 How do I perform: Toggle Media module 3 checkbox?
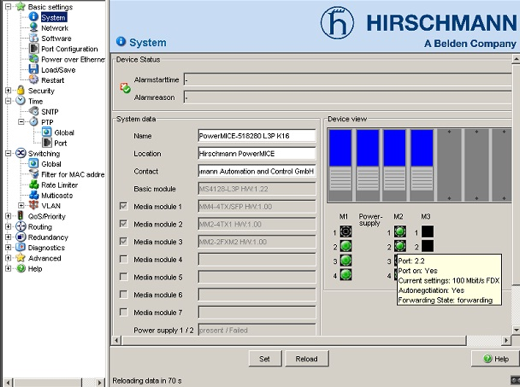pyautogui.click(x=123, y=241)
